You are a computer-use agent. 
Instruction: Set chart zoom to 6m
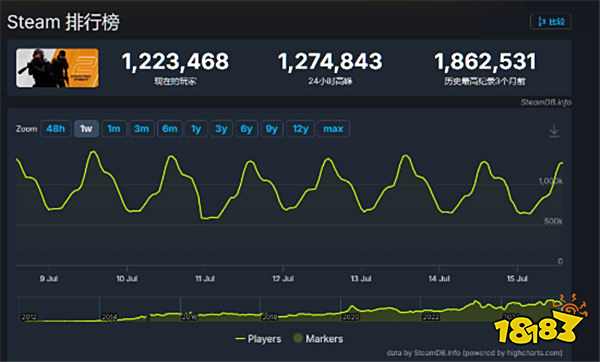(x=170, y=129)
